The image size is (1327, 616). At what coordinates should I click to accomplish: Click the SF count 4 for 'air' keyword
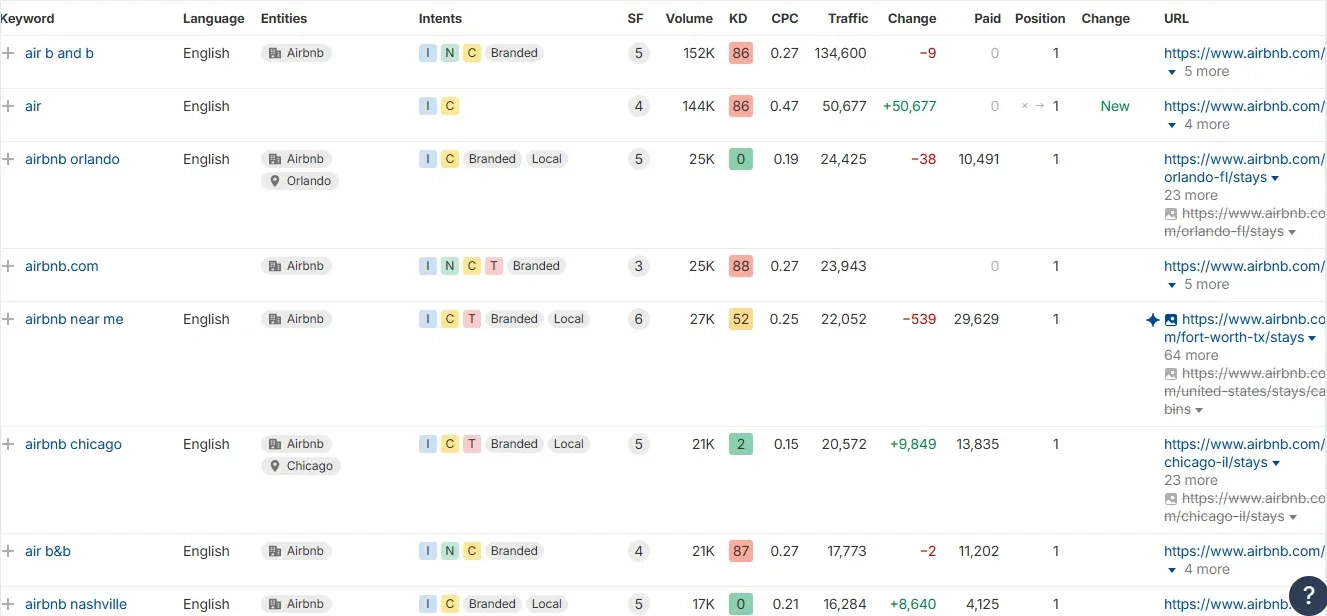click(638, 106)
